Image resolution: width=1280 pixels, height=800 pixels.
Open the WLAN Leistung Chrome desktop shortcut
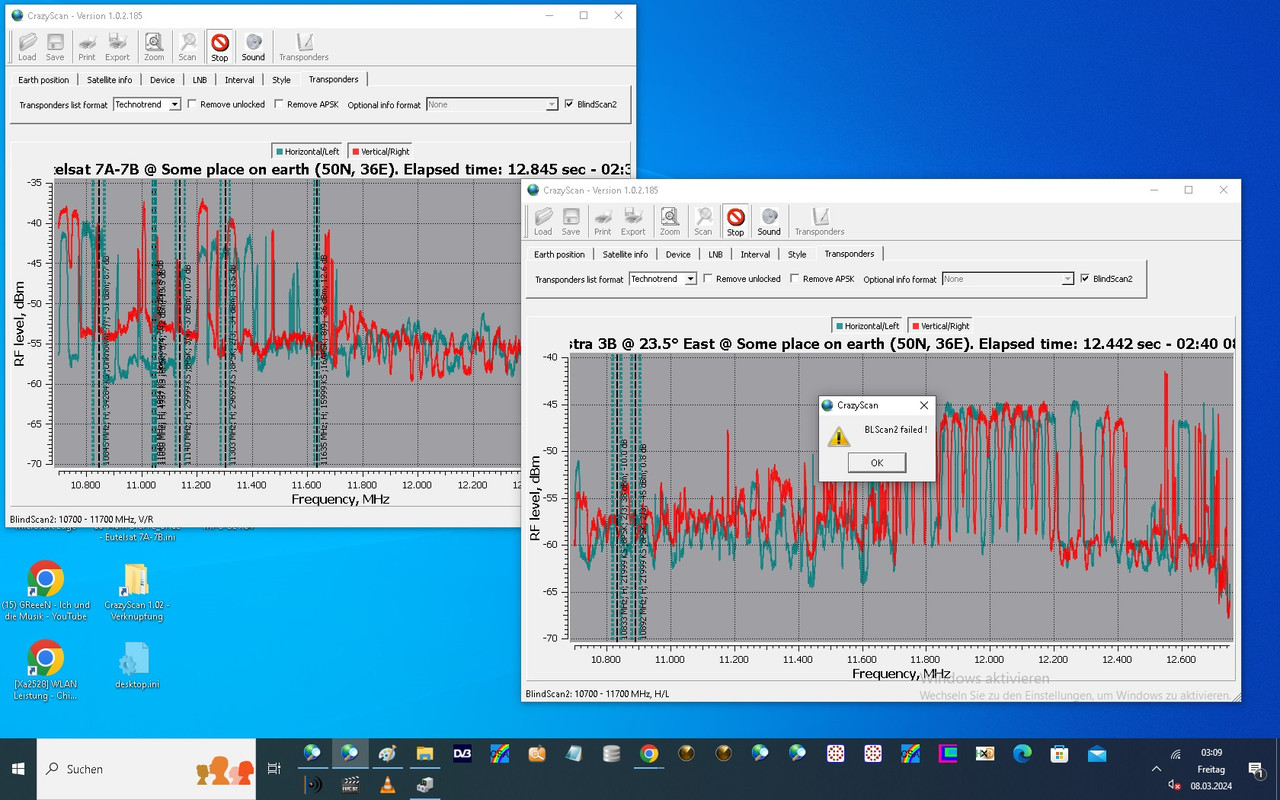tap(45, 670)
